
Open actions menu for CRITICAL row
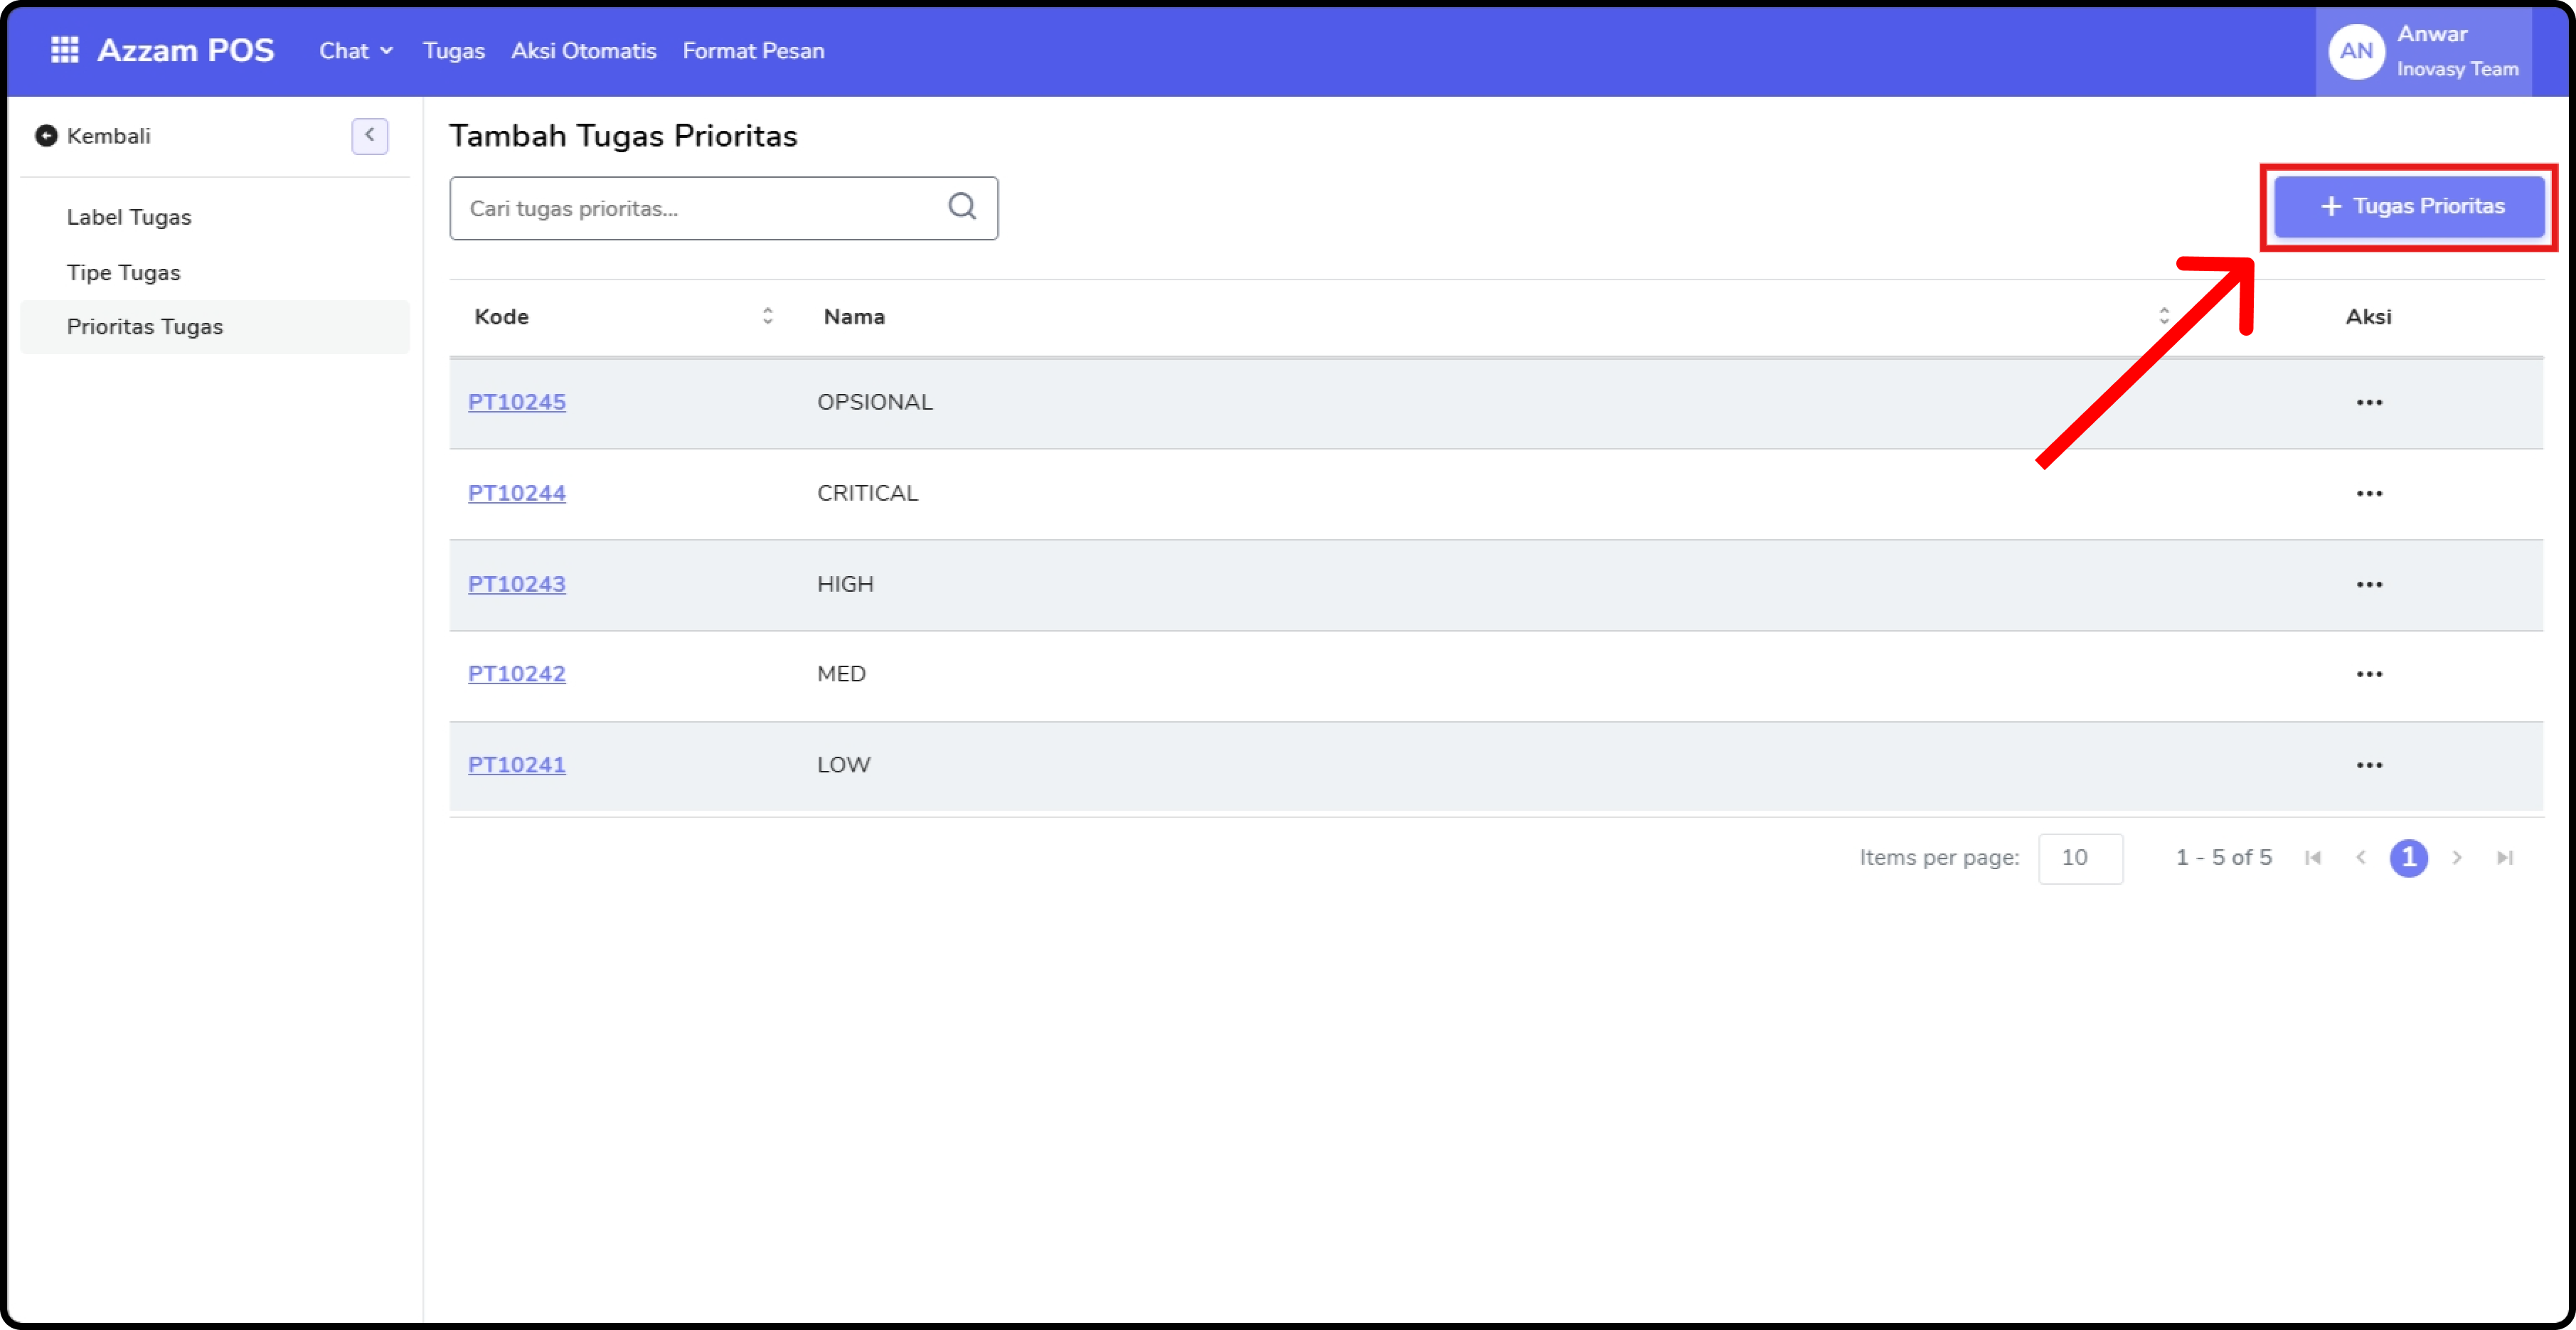point(2368,493)
